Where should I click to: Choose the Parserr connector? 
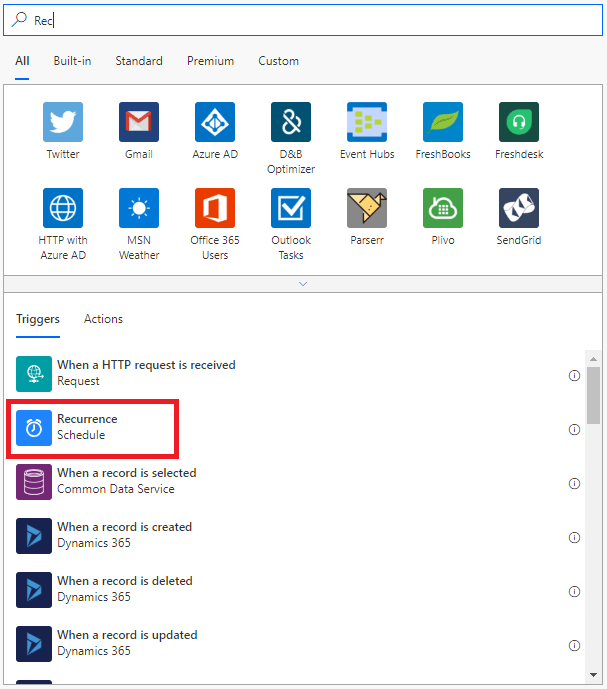(x=367, y=208)
